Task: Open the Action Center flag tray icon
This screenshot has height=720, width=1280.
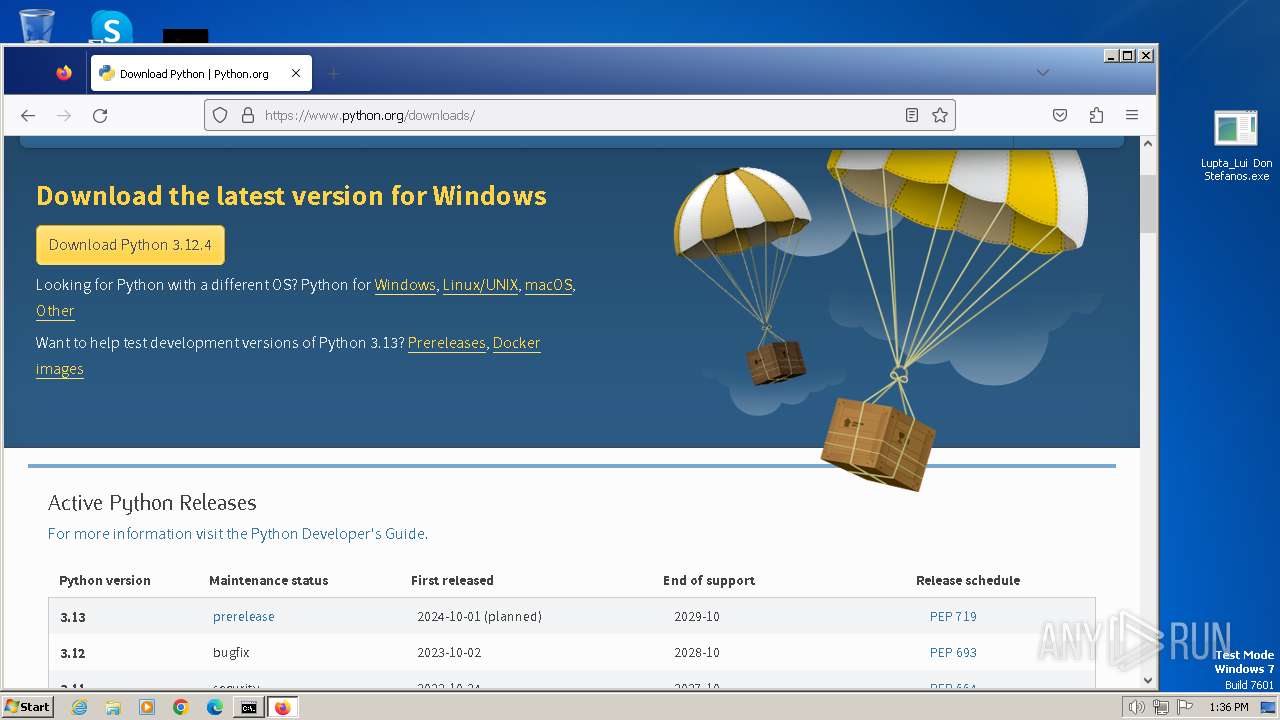Action: 1186,707
